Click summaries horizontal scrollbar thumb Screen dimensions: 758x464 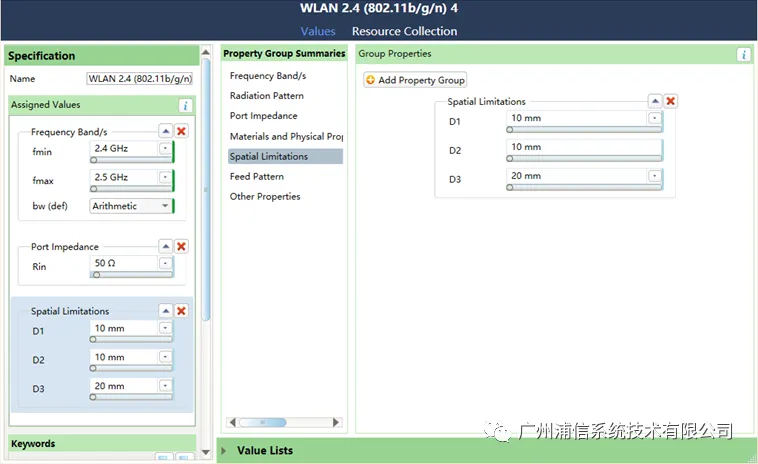click(x=262, y=422)
